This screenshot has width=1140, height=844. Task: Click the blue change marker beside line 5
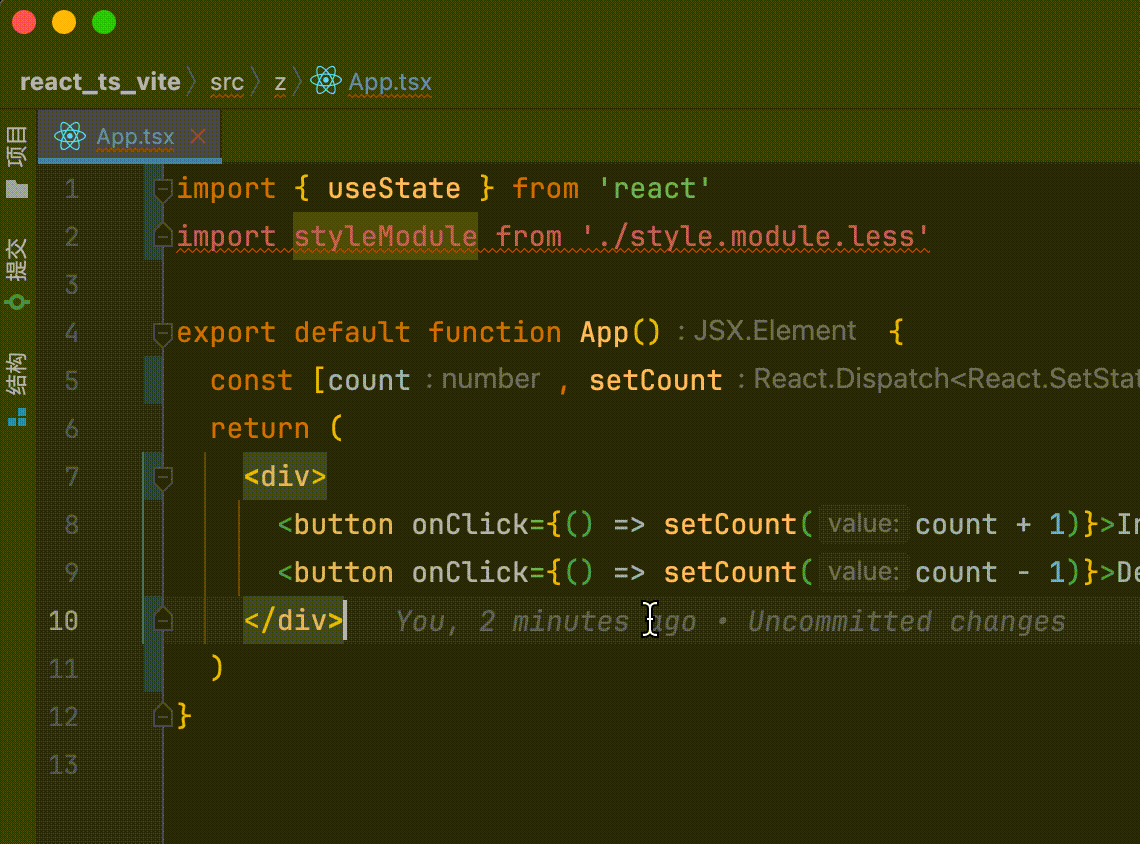152,380
